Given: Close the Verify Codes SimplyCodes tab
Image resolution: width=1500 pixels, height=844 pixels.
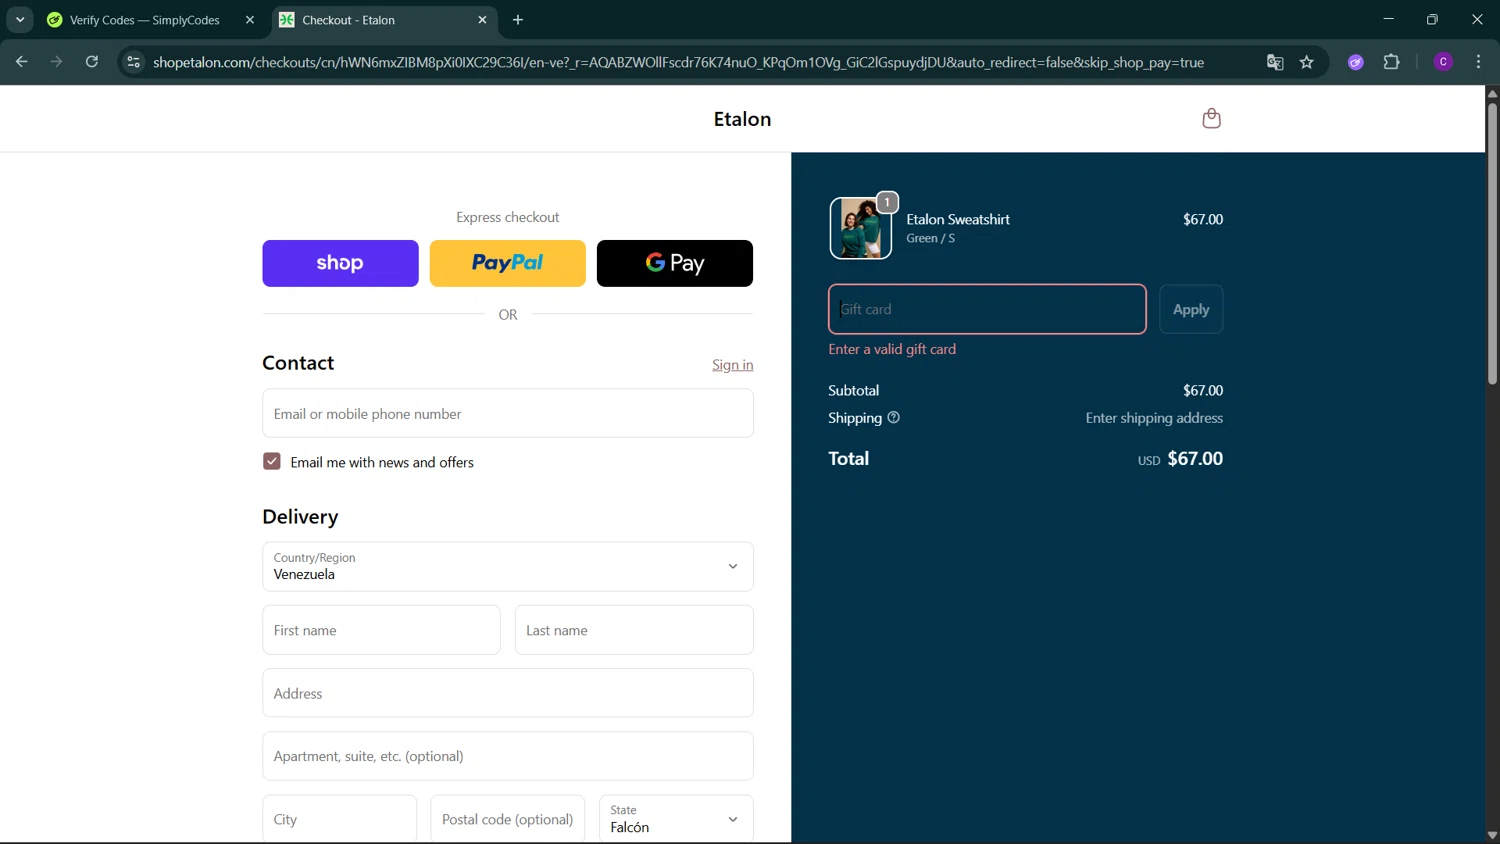Looking at the screenshot, I should point(250,20).
